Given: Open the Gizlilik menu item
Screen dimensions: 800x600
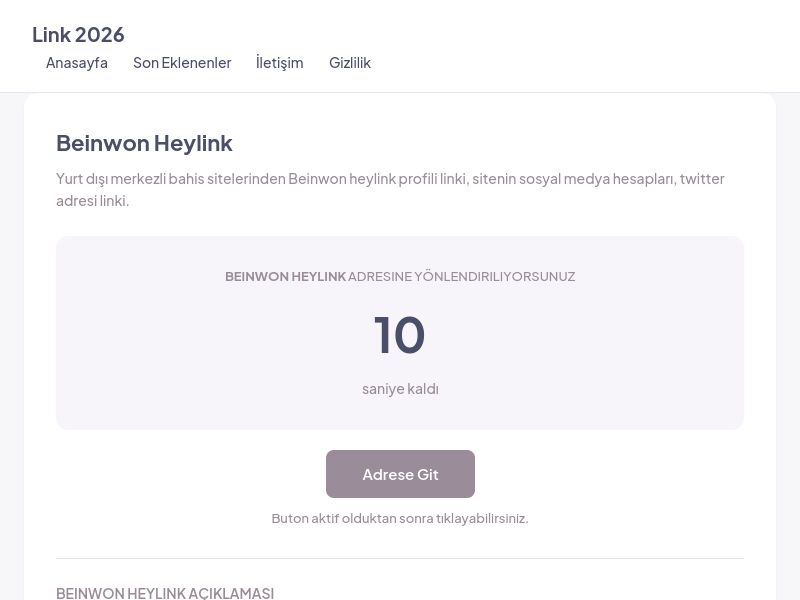Looking at the screenshot, I should click(x=349, y=63).
